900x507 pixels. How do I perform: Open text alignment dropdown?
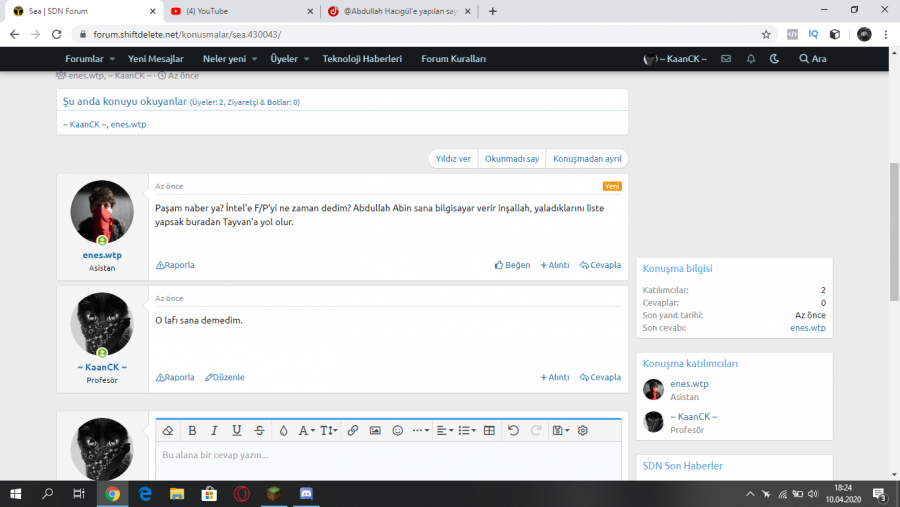click(x=445, y=431)
